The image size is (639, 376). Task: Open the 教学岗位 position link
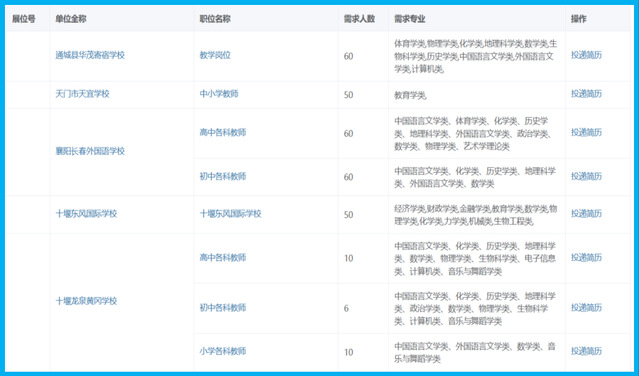click(x=215, y=55)
